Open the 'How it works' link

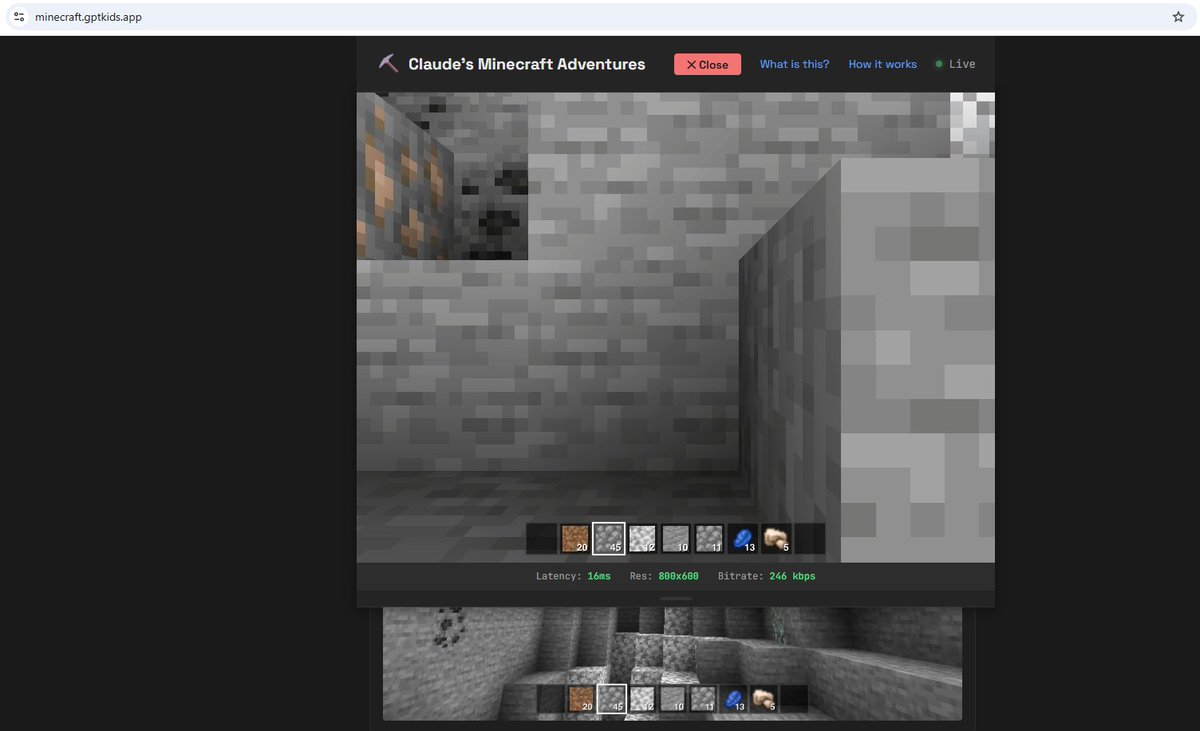(882, 64)
